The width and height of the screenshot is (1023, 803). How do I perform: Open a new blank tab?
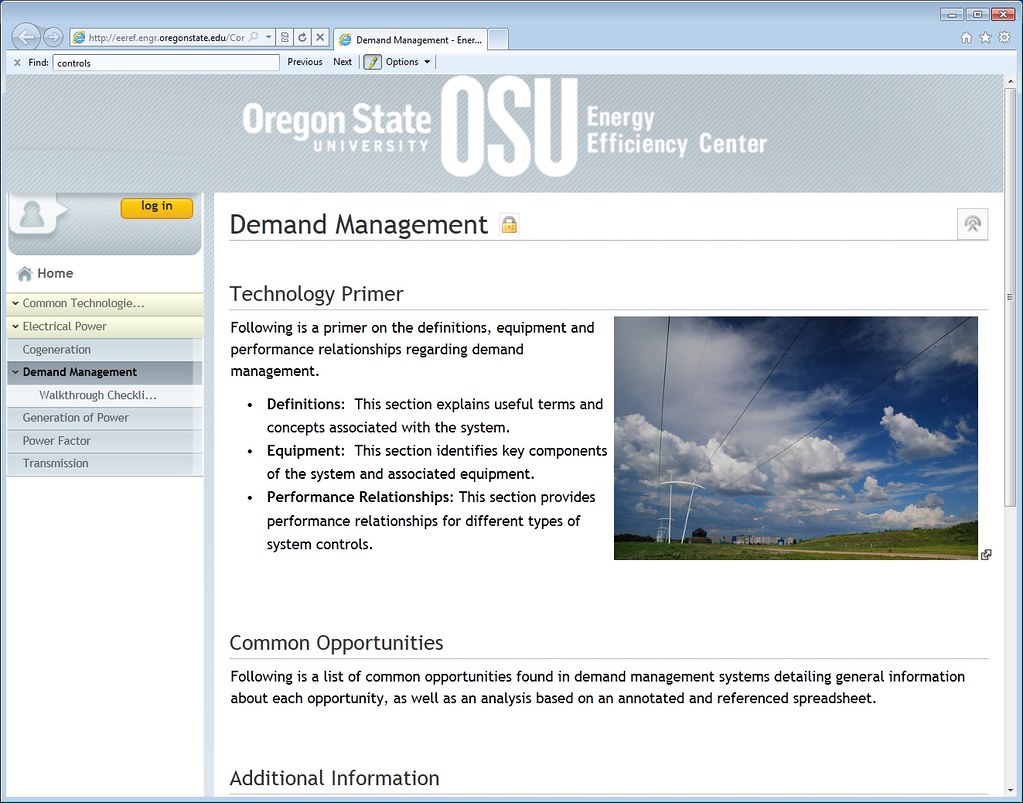[498, 39]
